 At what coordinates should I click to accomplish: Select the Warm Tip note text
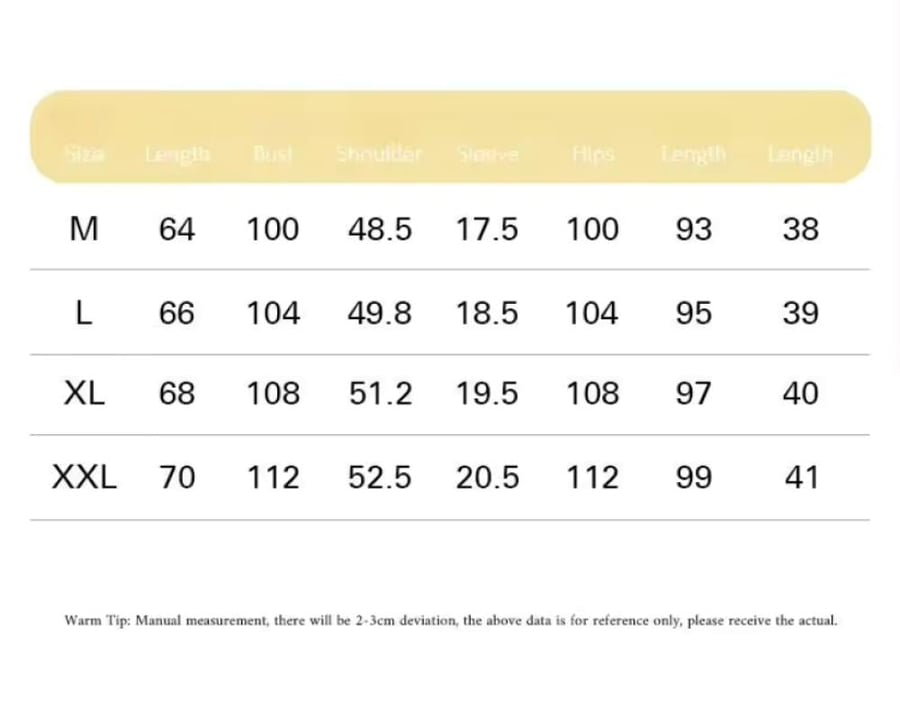[451, 620]
